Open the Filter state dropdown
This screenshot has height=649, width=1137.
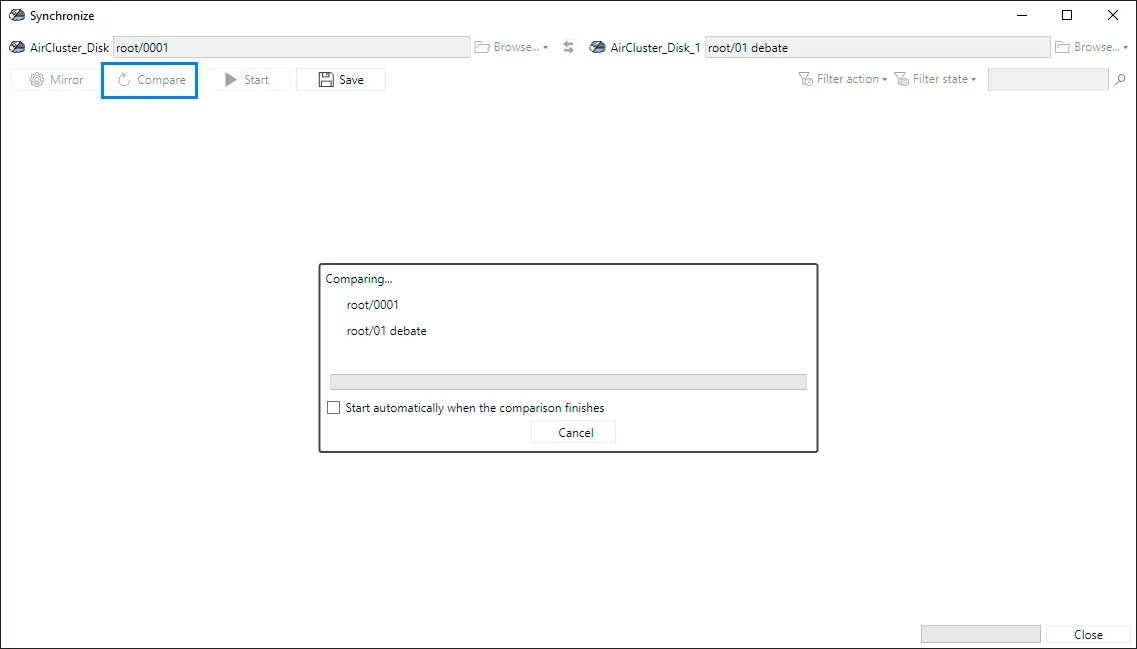tap(935, 79)
